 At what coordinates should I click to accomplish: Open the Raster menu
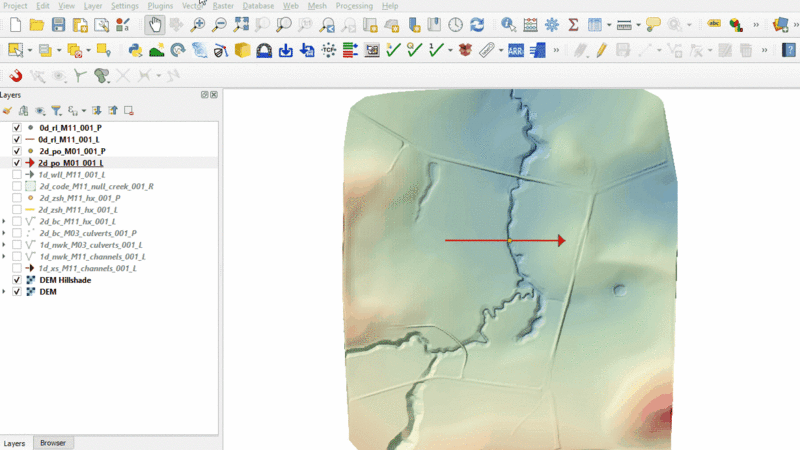click(222, 6)
